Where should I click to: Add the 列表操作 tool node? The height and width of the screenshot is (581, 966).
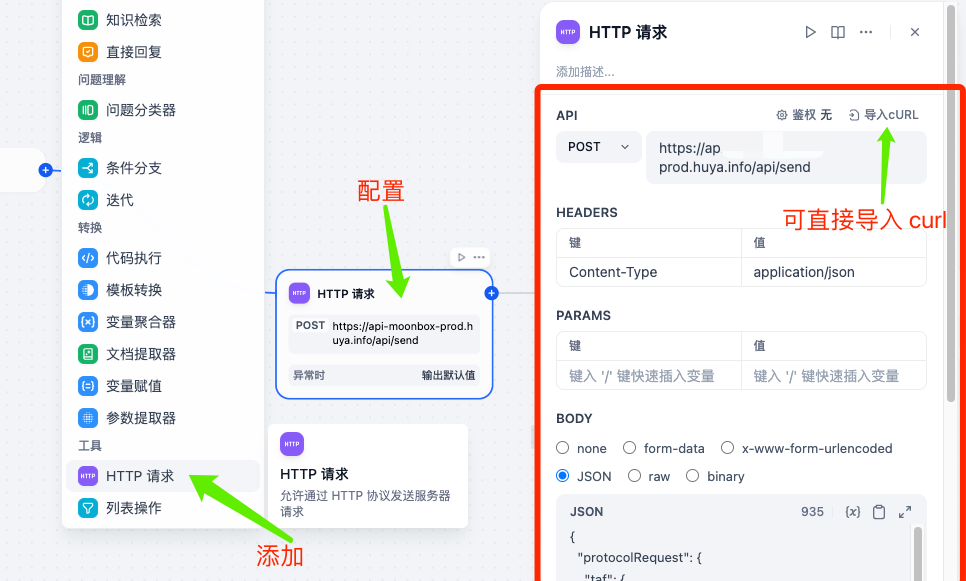click(x=133, y=508)
